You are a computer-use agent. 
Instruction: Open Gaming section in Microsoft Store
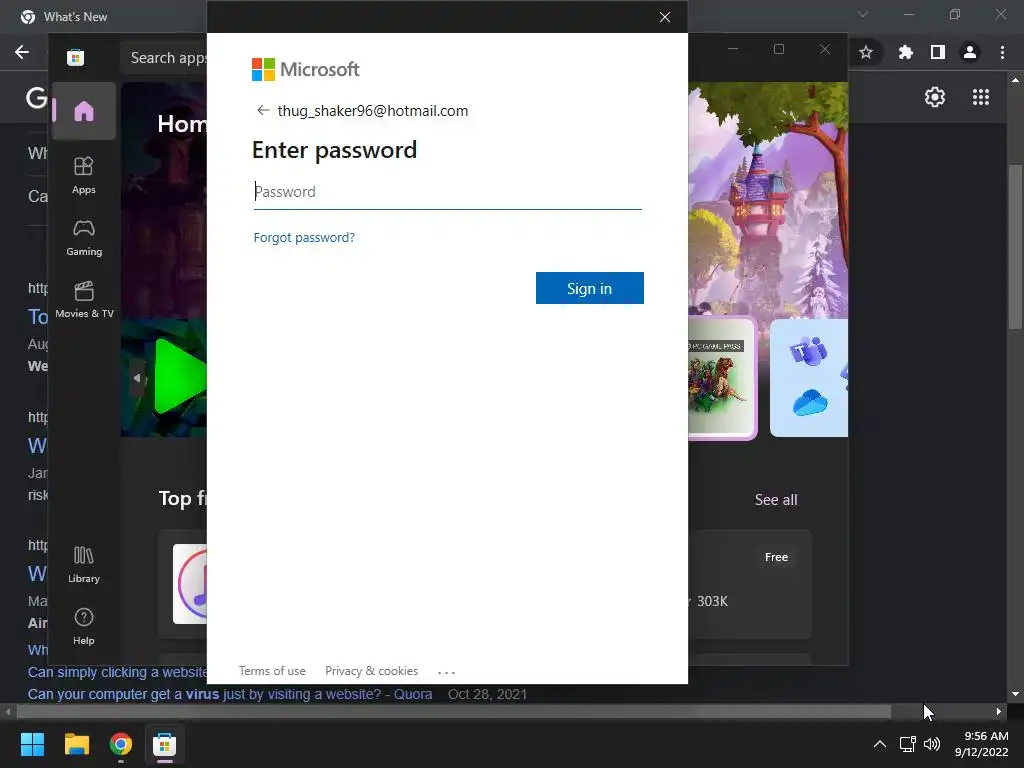[x=84, y=238]
